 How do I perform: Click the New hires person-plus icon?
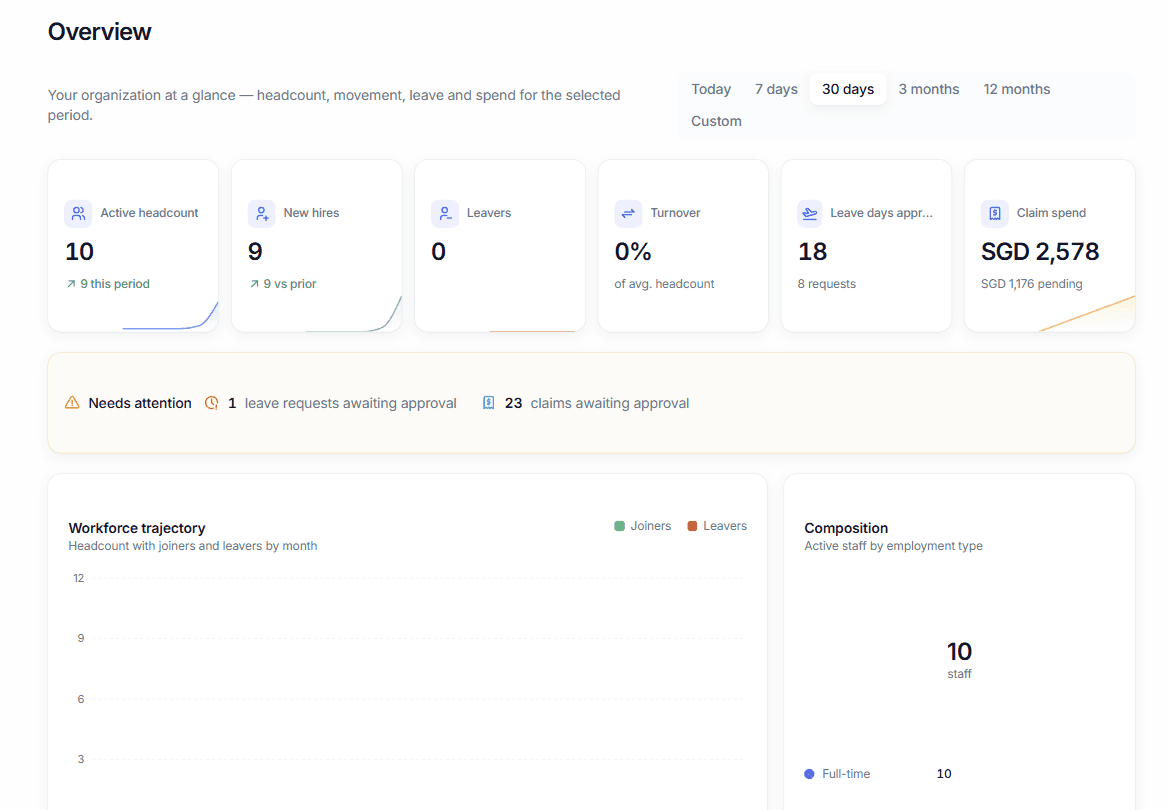click(262, 213)
